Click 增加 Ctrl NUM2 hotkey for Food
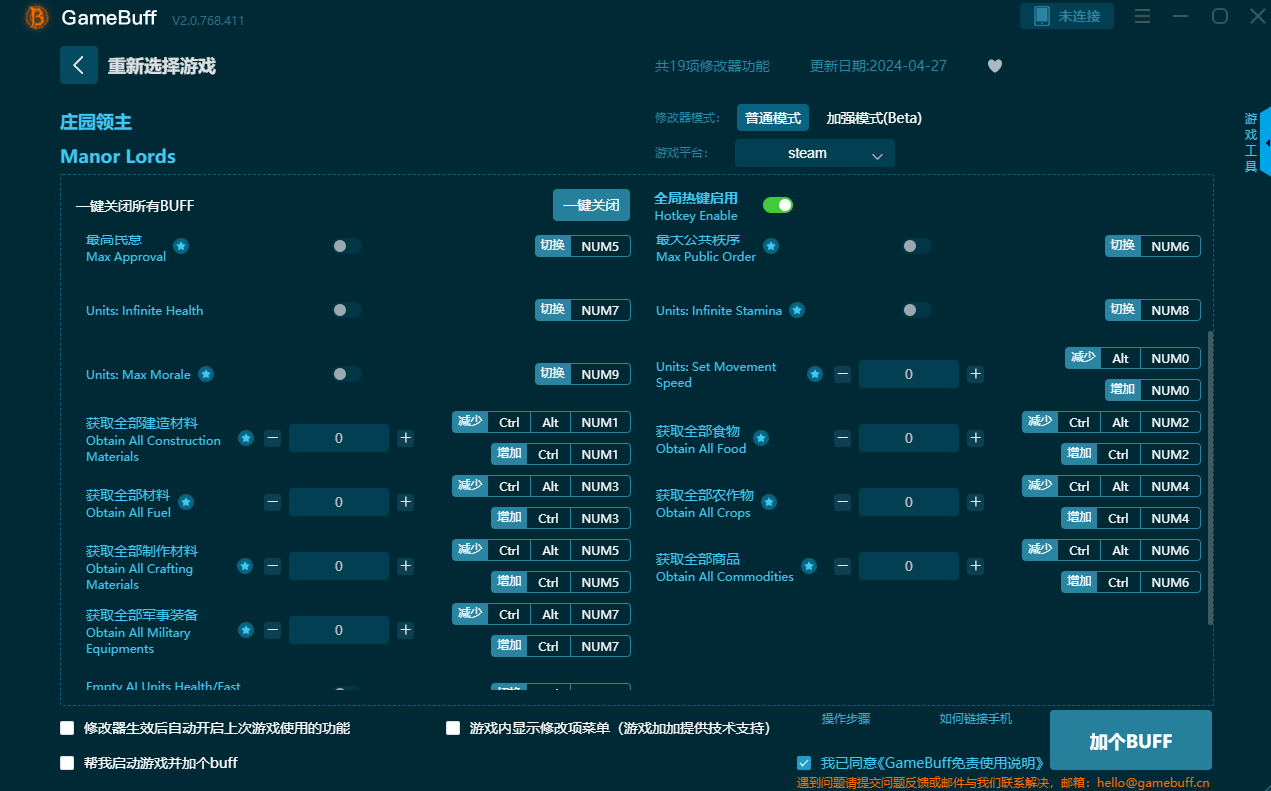This screenshot has height=791, width=1271. coord(1131,454)
